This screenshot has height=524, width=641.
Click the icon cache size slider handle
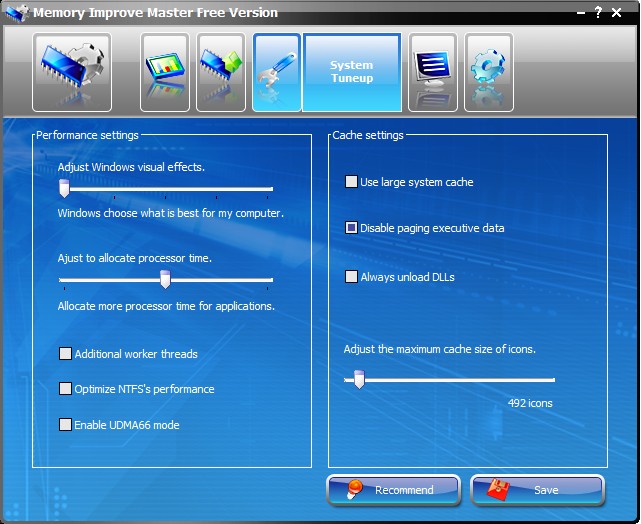(359, 380)
